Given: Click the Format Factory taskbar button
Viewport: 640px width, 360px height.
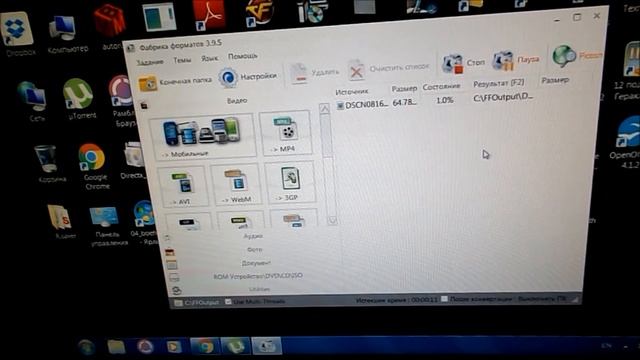Looking at the screenshot, I should coord(267,346).
